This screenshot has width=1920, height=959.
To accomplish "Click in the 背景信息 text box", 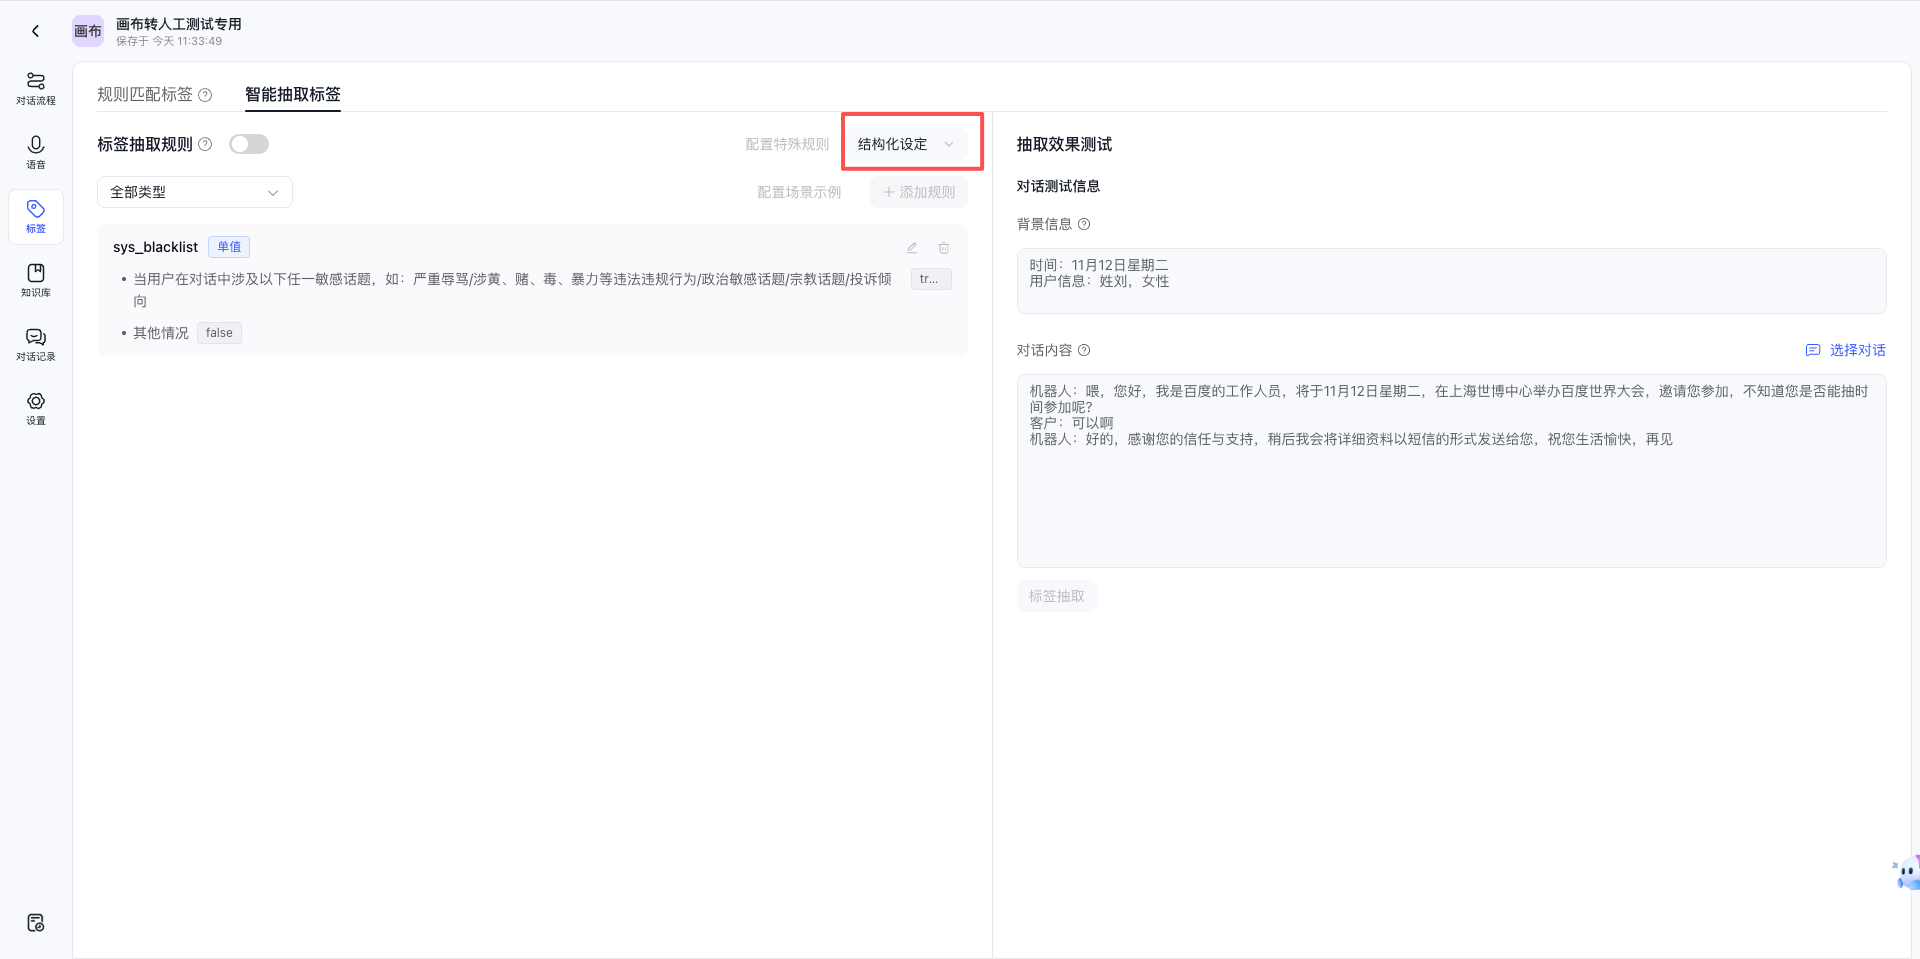I will (1452, 281).
